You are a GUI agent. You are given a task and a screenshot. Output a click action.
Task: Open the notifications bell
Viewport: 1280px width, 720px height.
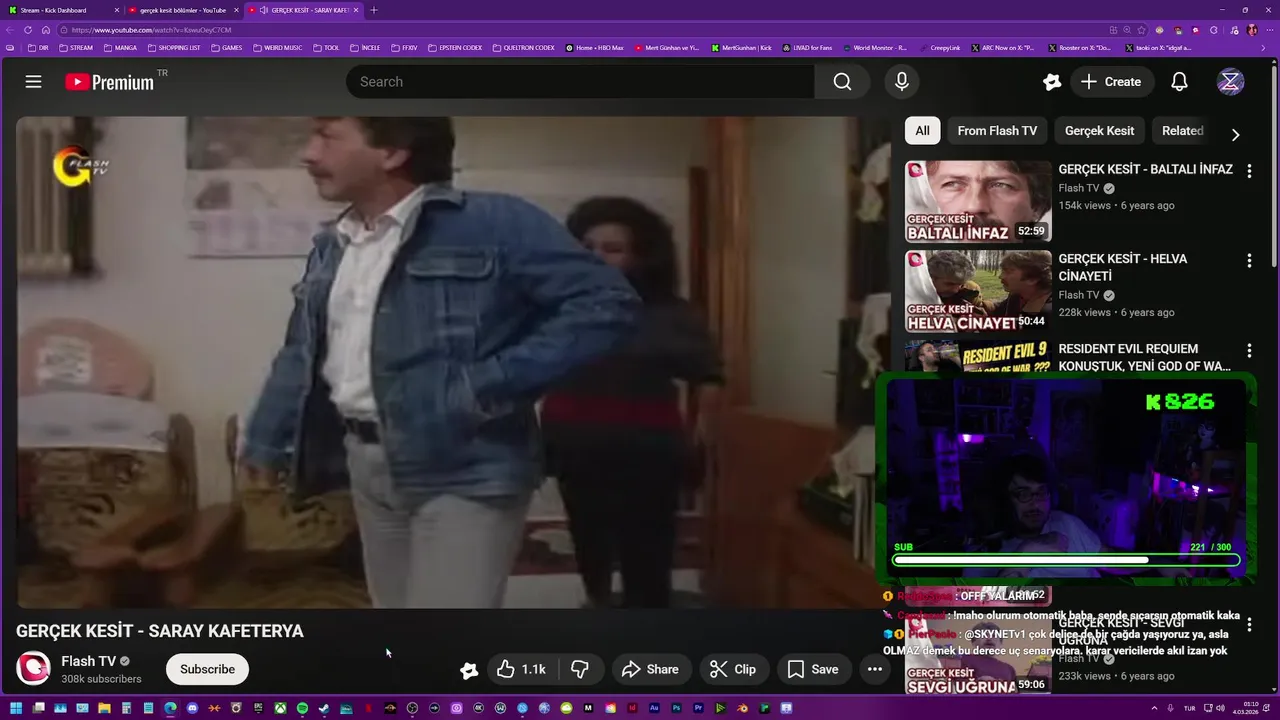[1179, 82]
